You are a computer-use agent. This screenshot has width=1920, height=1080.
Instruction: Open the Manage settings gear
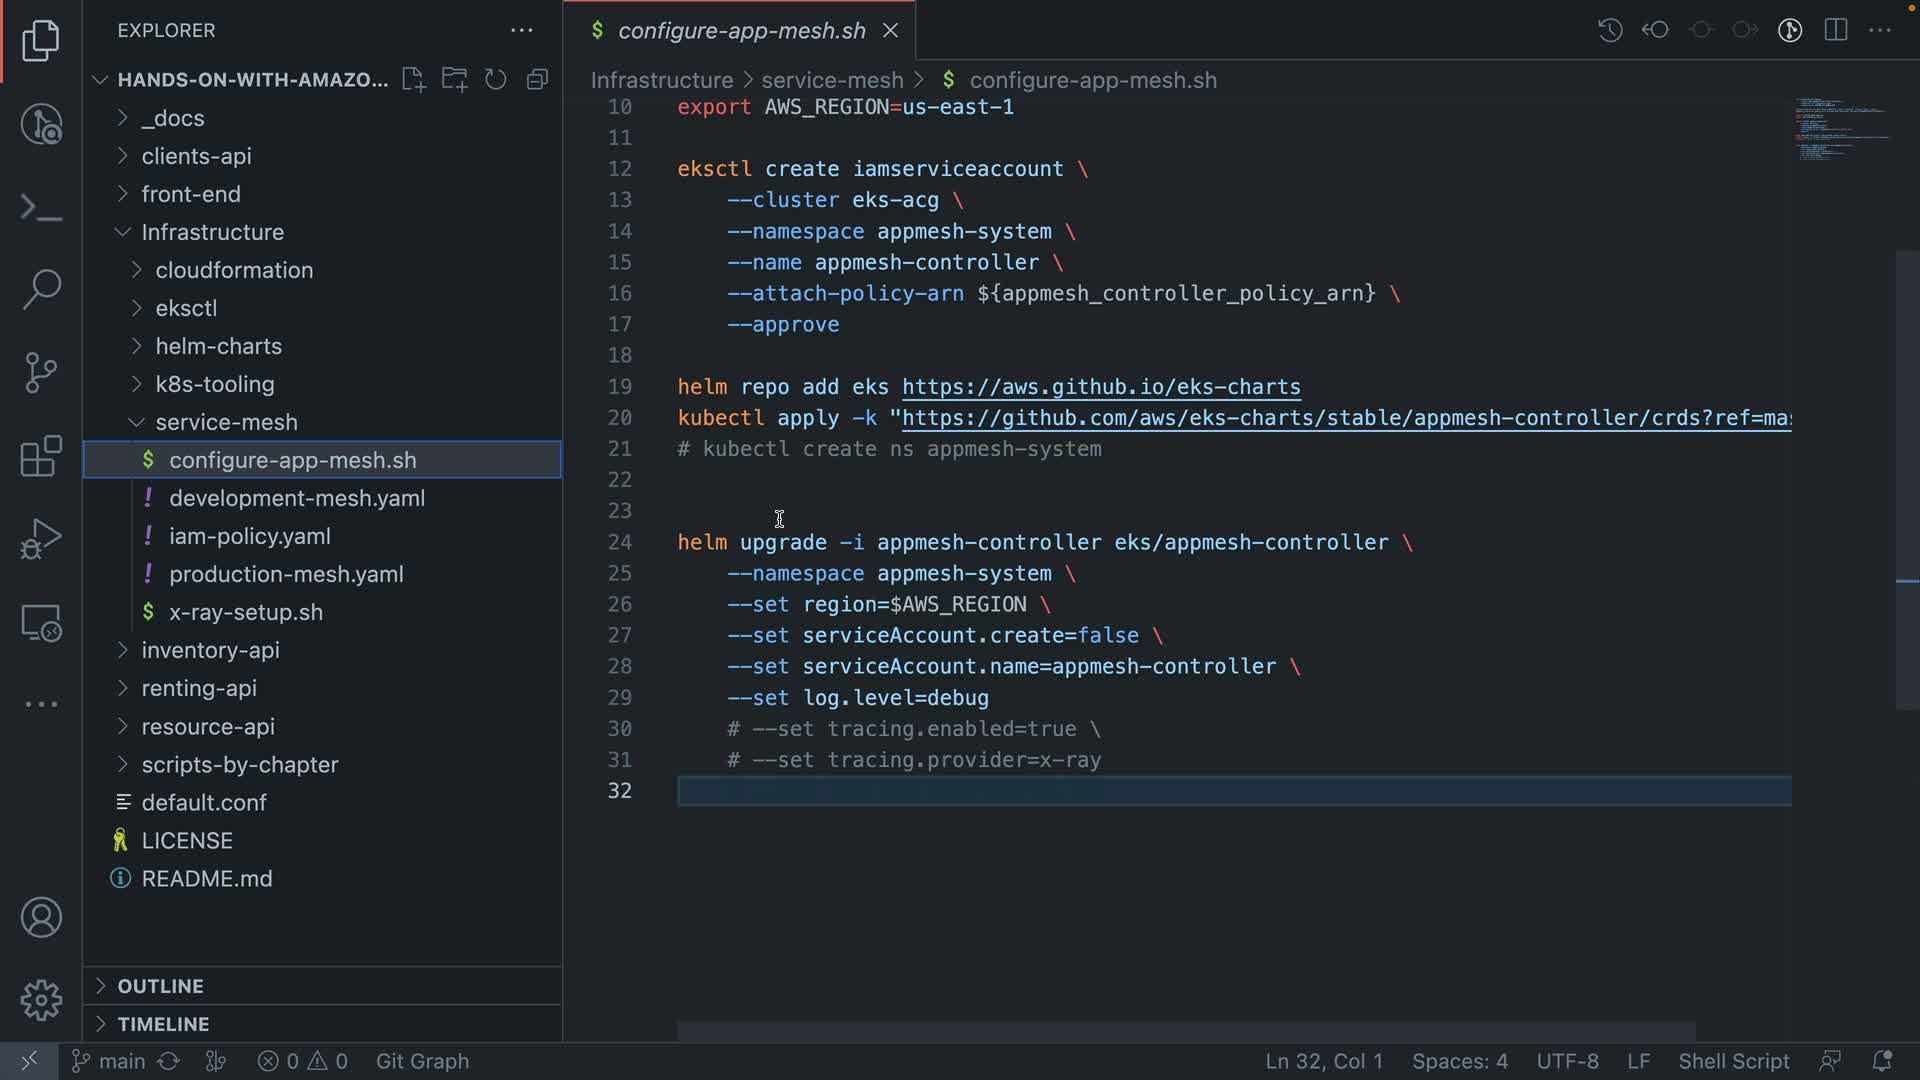pos(41,1000)
